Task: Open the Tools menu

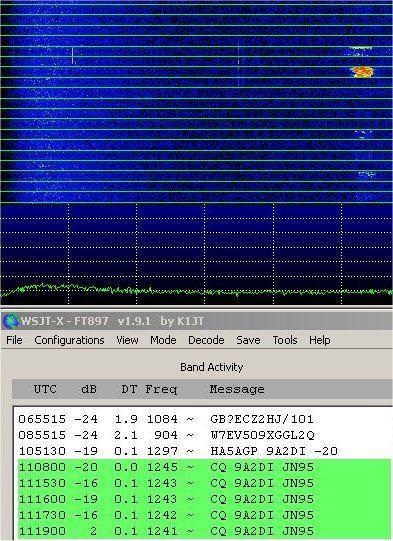Action: pyautogui.click(x=285, y=340)
